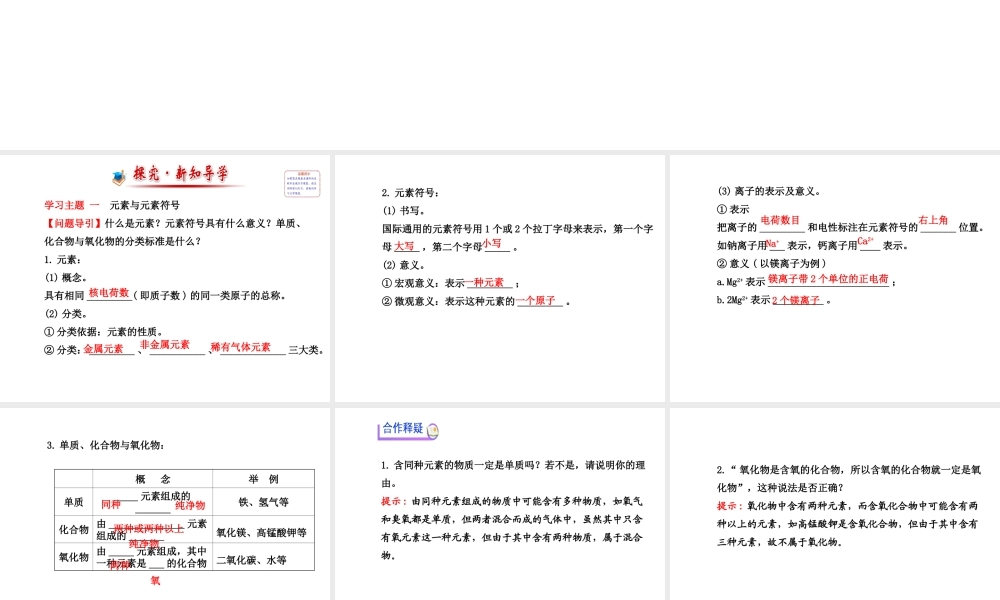Click the 学习主题 一 red label
The width and height of the screenshot is (1000, 600).
pos(72,205)
